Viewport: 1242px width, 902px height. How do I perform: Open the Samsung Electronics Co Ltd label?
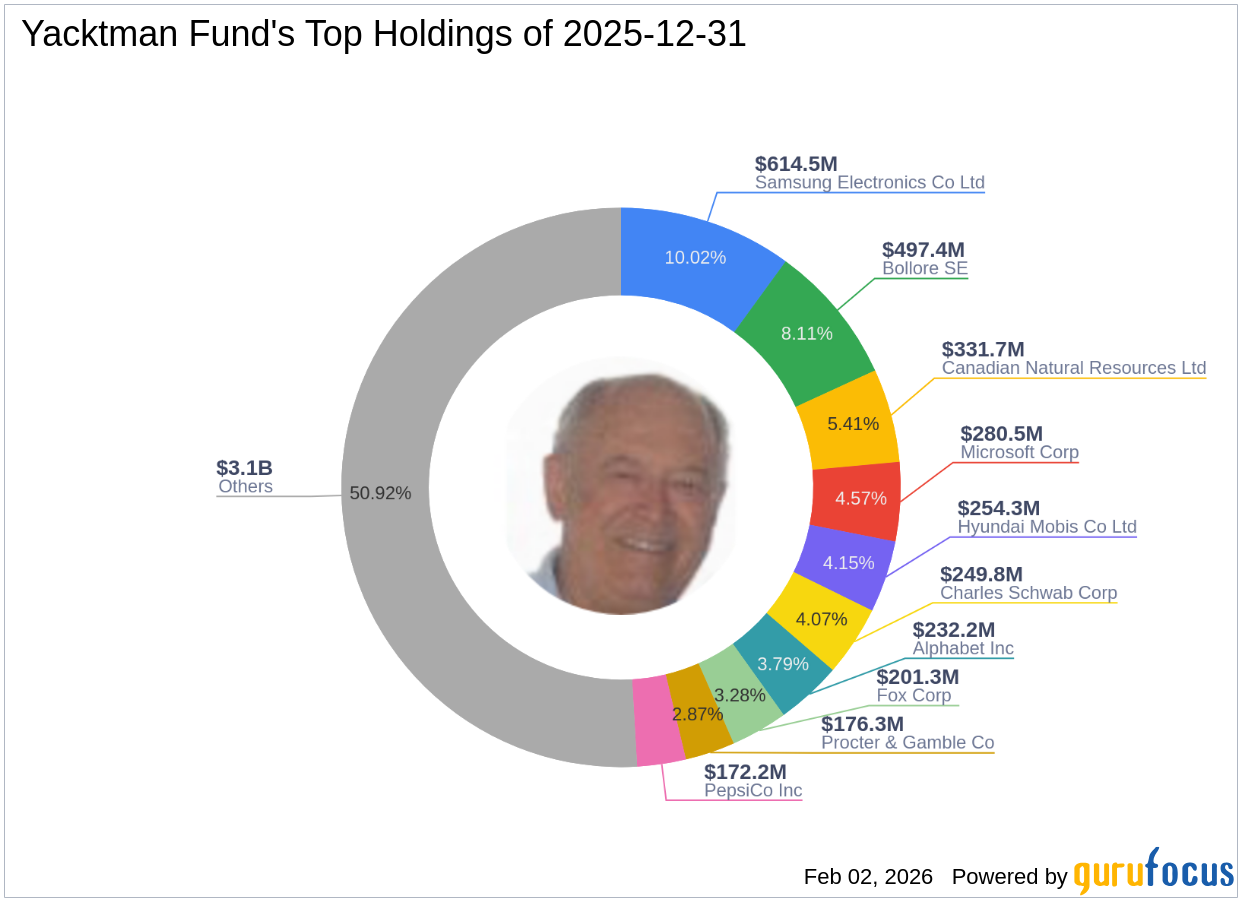[869, 182]
